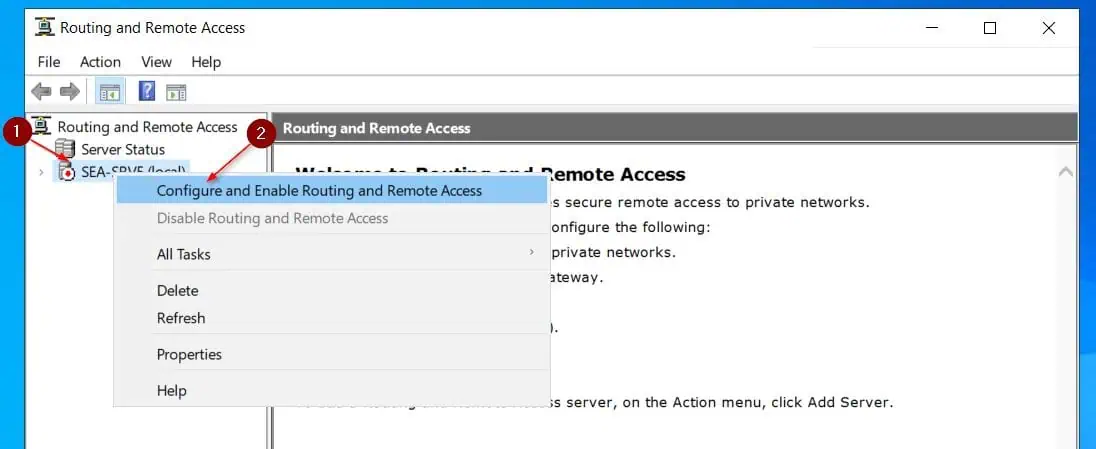Viewport: 1096px width, 449px height.
Task: Open the Action menu in menu bar
Action: pos(100,62)
